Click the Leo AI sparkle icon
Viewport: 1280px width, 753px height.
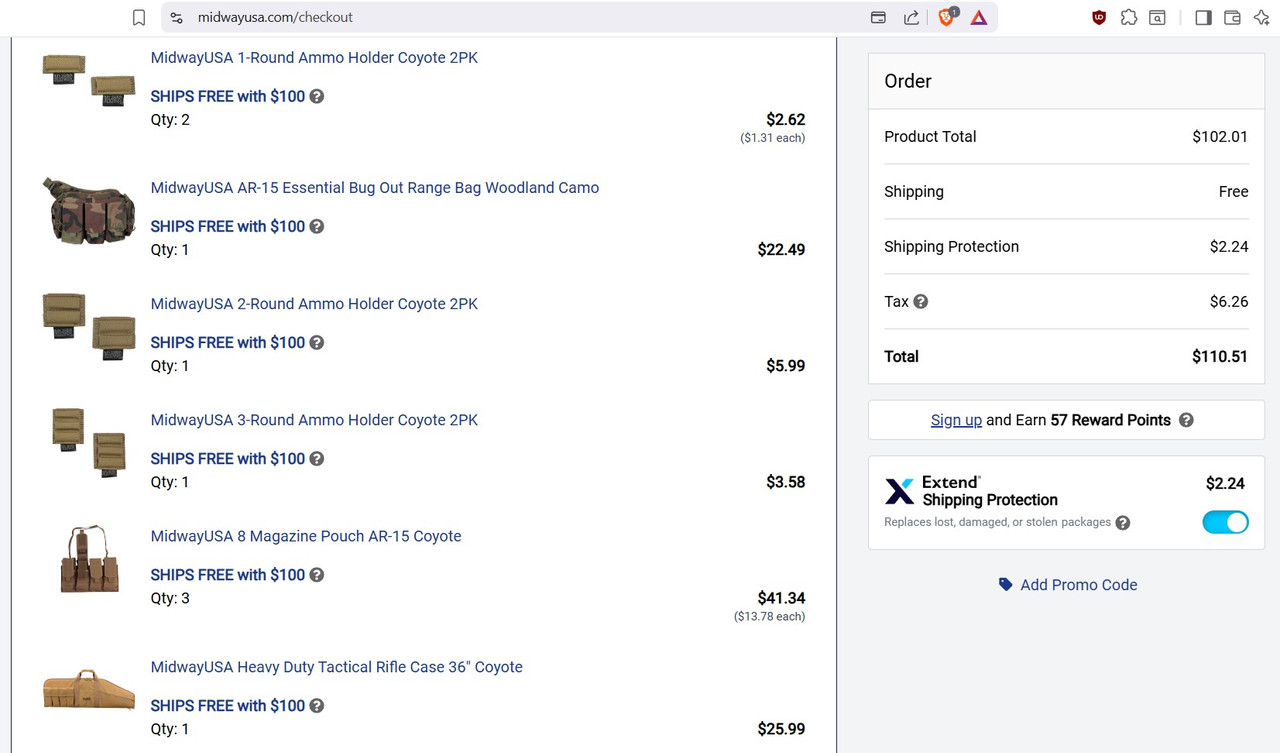[x=1262, y=17]
